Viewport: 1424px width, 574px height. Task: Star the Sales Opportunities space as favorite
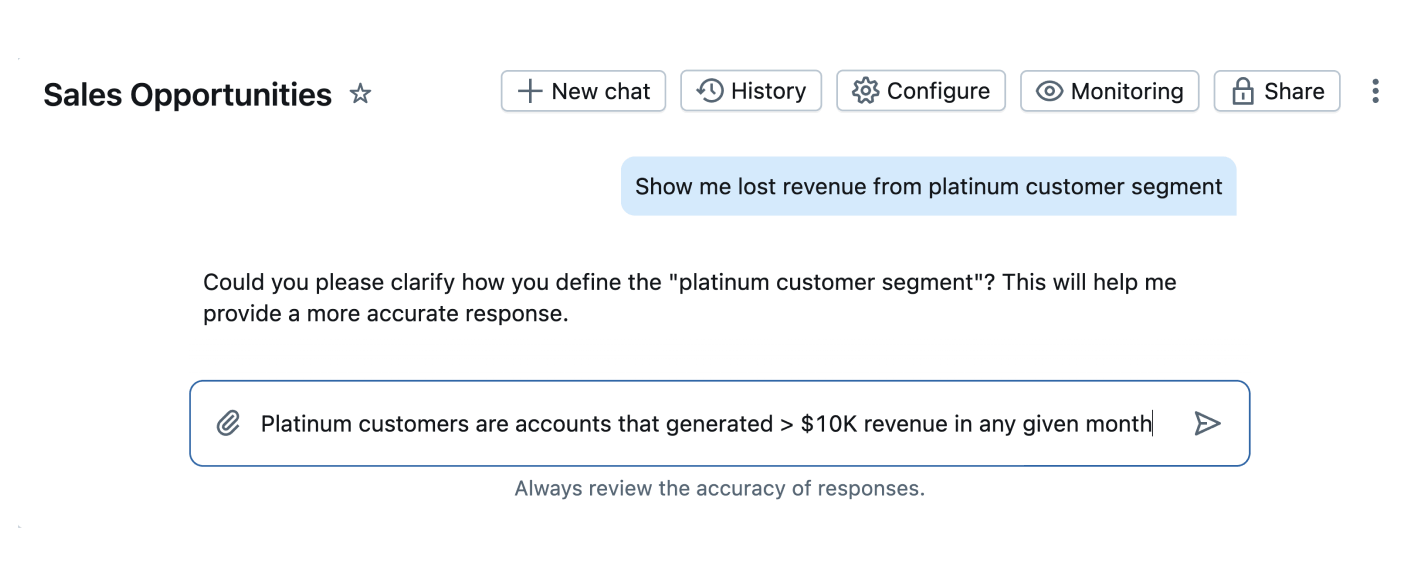click(x=360, y=94)
